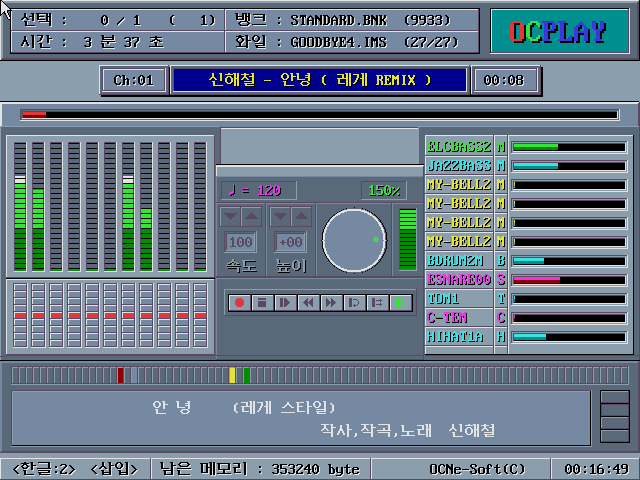Decrease tempo with the 속도 down arrow

(230, 216)
